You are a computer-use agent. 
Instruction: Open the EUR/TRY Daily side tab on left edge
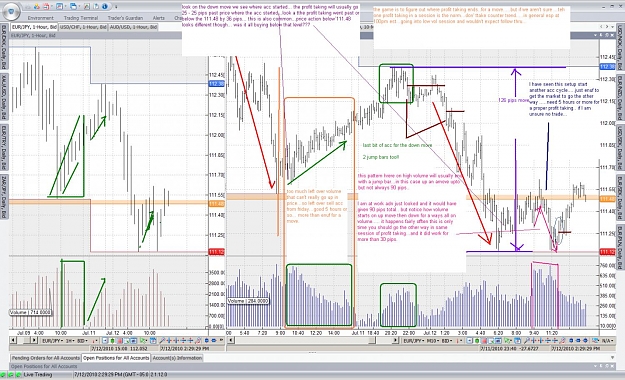point(4,147)
